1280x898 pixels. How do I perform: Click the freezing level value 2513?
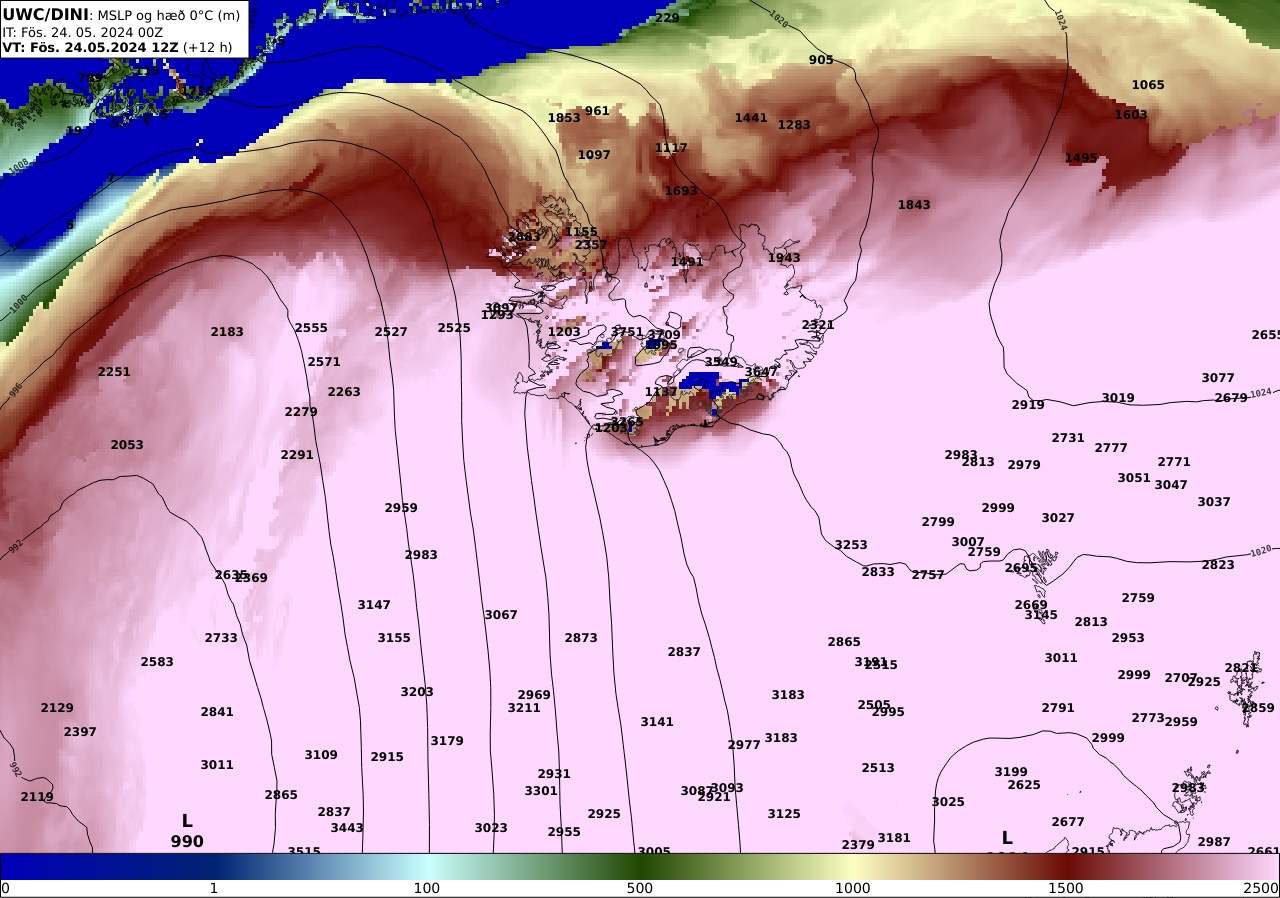(878, 768)
